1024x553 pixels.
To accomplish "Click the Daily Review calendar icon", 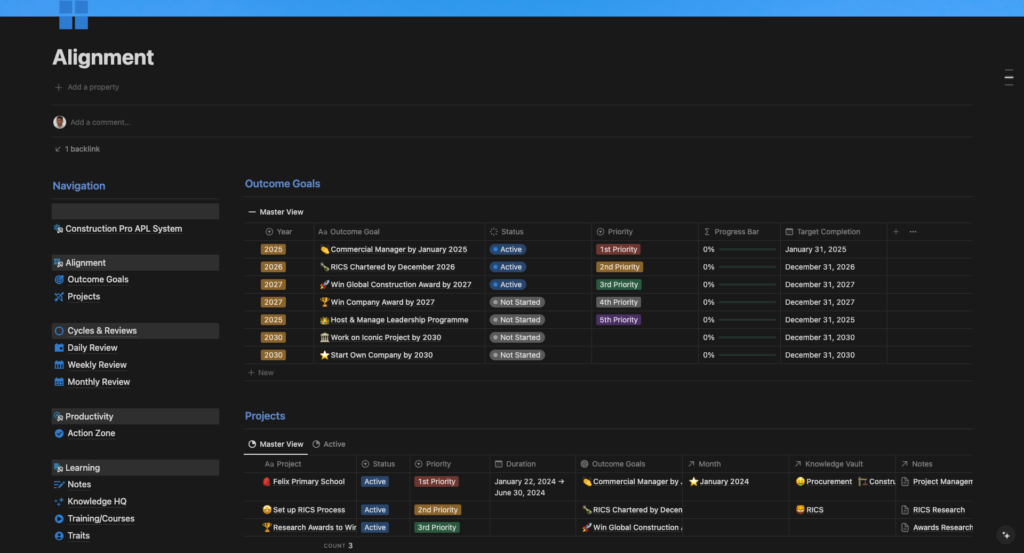I will pyautogui.click(x=59, y=348).
